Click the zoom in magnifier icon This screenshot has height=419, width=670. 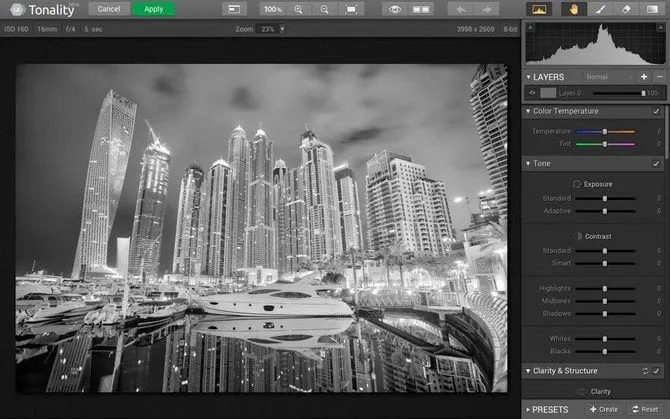coord(298,9)
